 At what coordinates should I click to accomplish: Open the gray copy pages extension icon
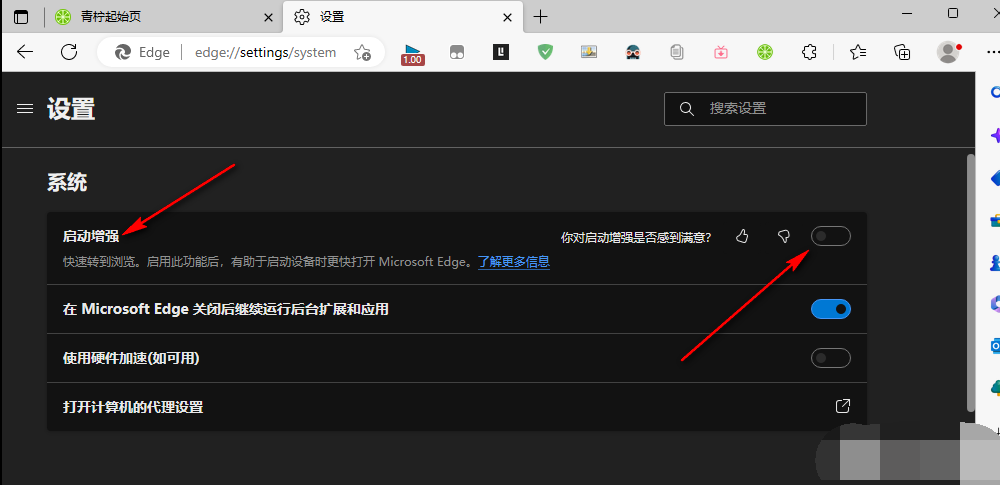click(677, 52)
